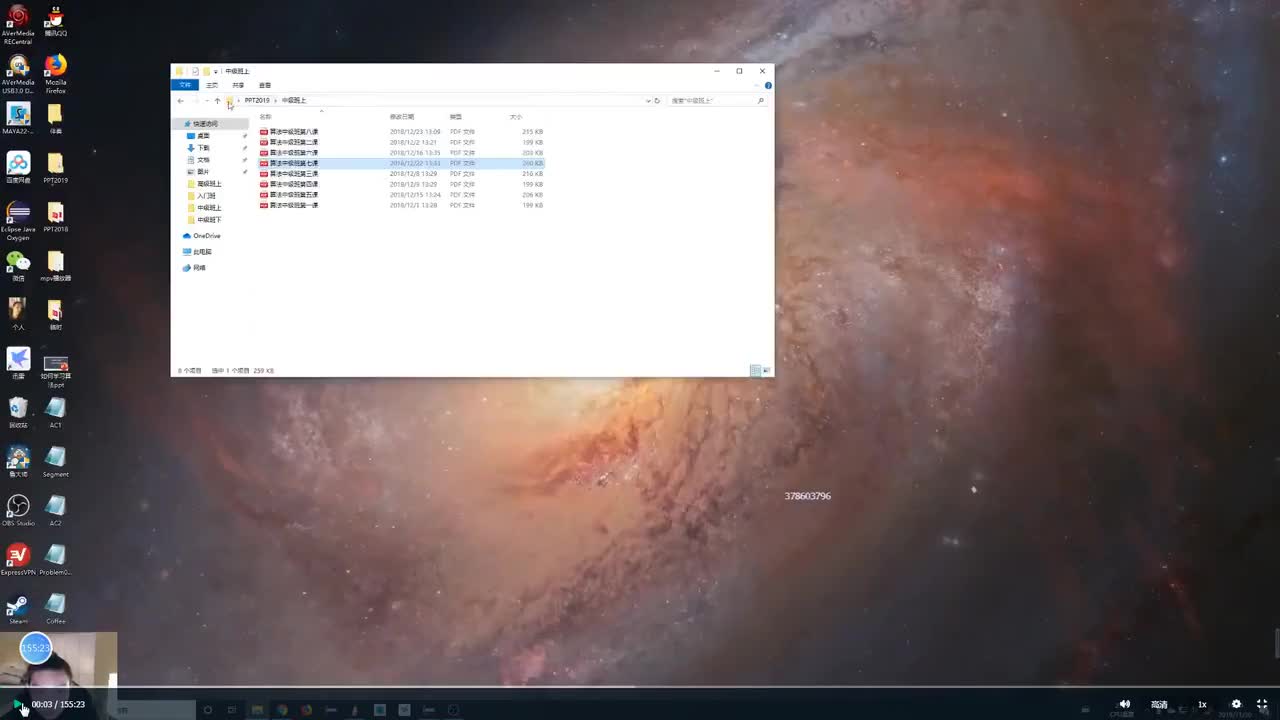Image resolution: width=1280 pixels, height=720 pixels.
Task: Open the 高清 video quality selector
Action: pyautogui.click(x=1159, y=704)
